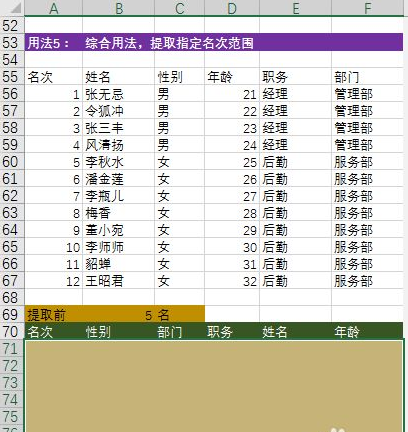The width and height of the screenshot is (408, 432).
Task: Select row 53 header
Action: click(x=12, y=42)
